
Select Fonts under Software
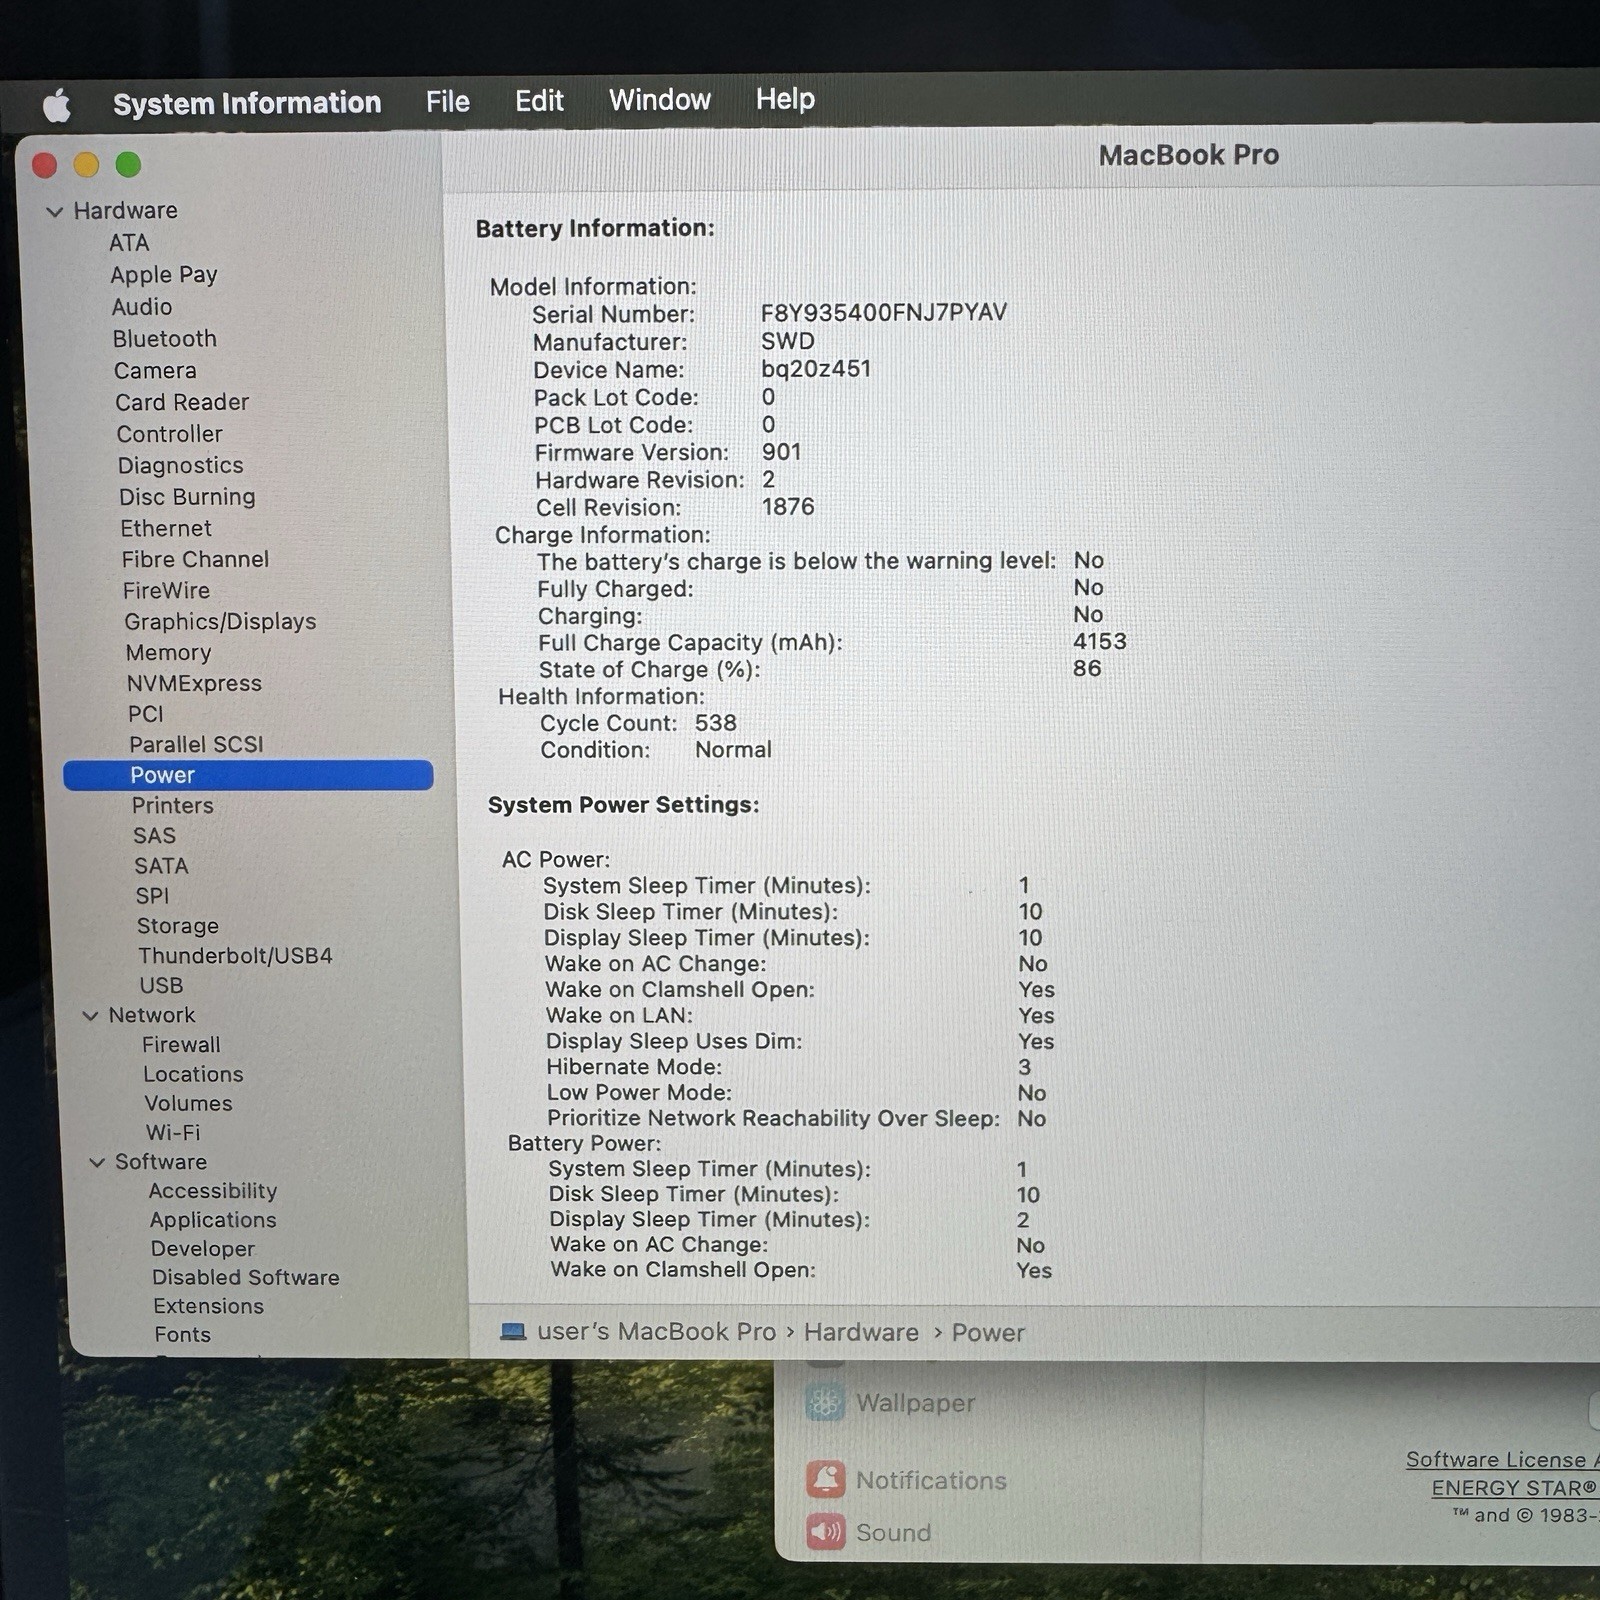183,1335
